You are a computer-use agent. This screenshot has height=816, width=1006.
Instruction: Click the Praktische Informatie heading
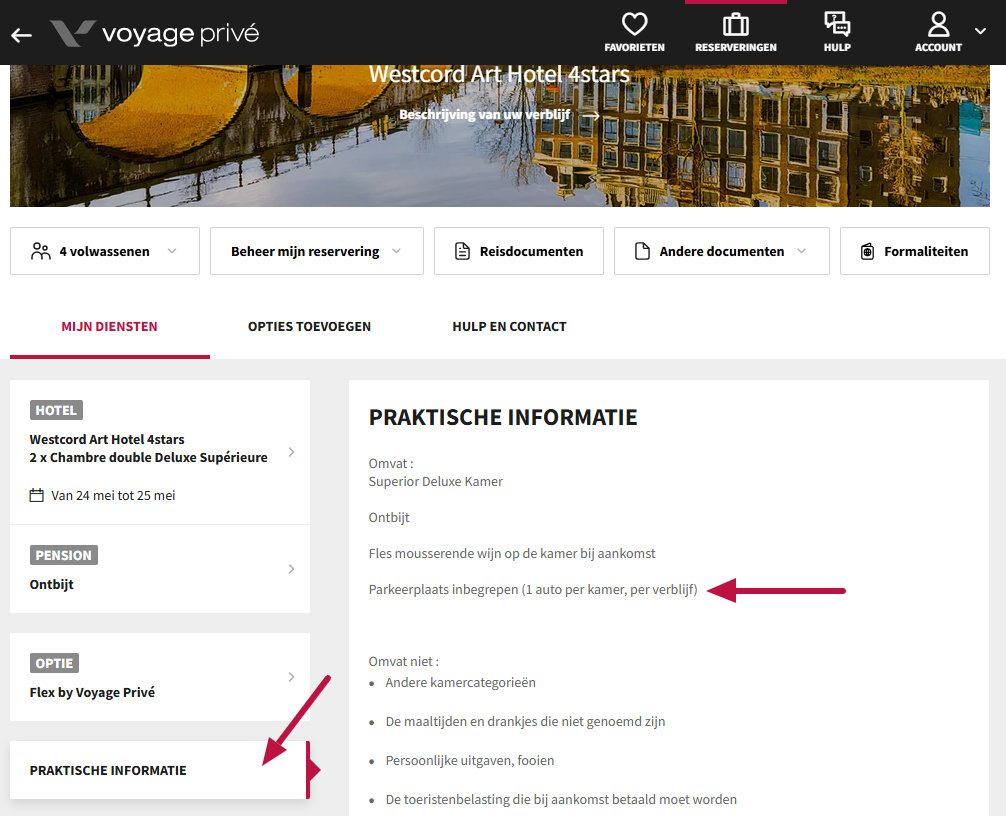(x=503, y=418)
